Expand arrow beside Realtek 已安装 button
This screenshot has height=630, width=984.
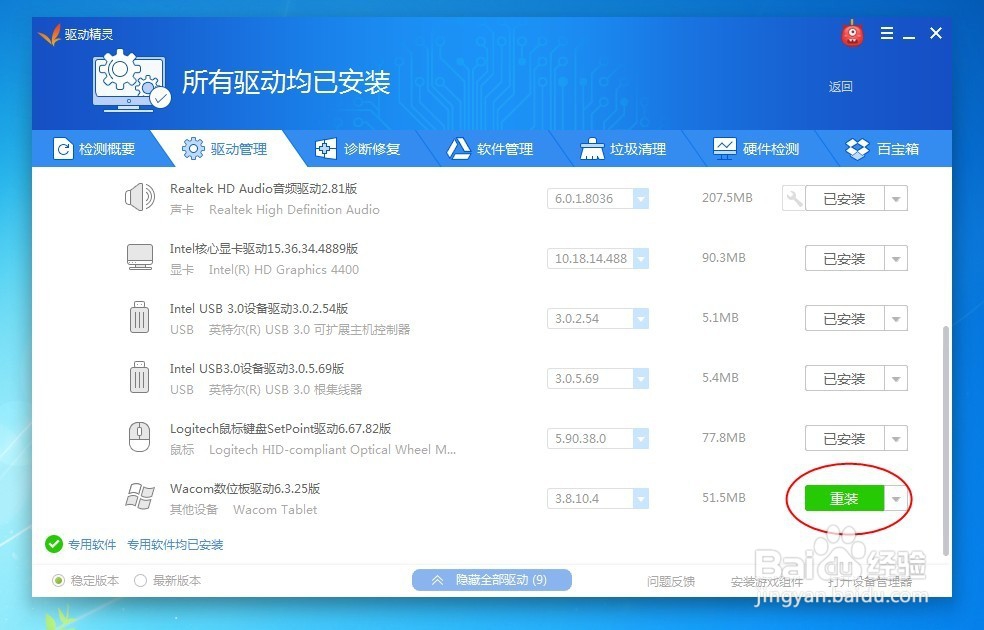click(896, 198)
